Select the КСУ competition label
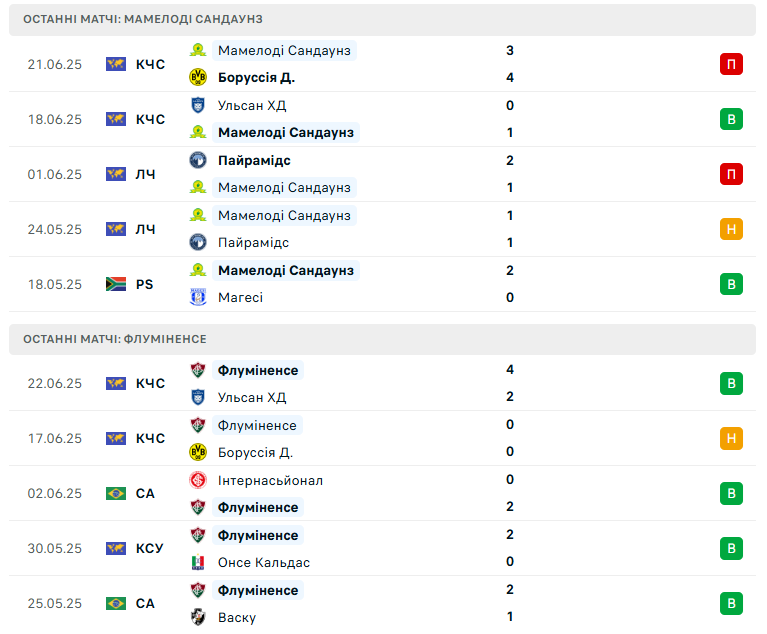The image size is (767, 634). coord(149,548)
